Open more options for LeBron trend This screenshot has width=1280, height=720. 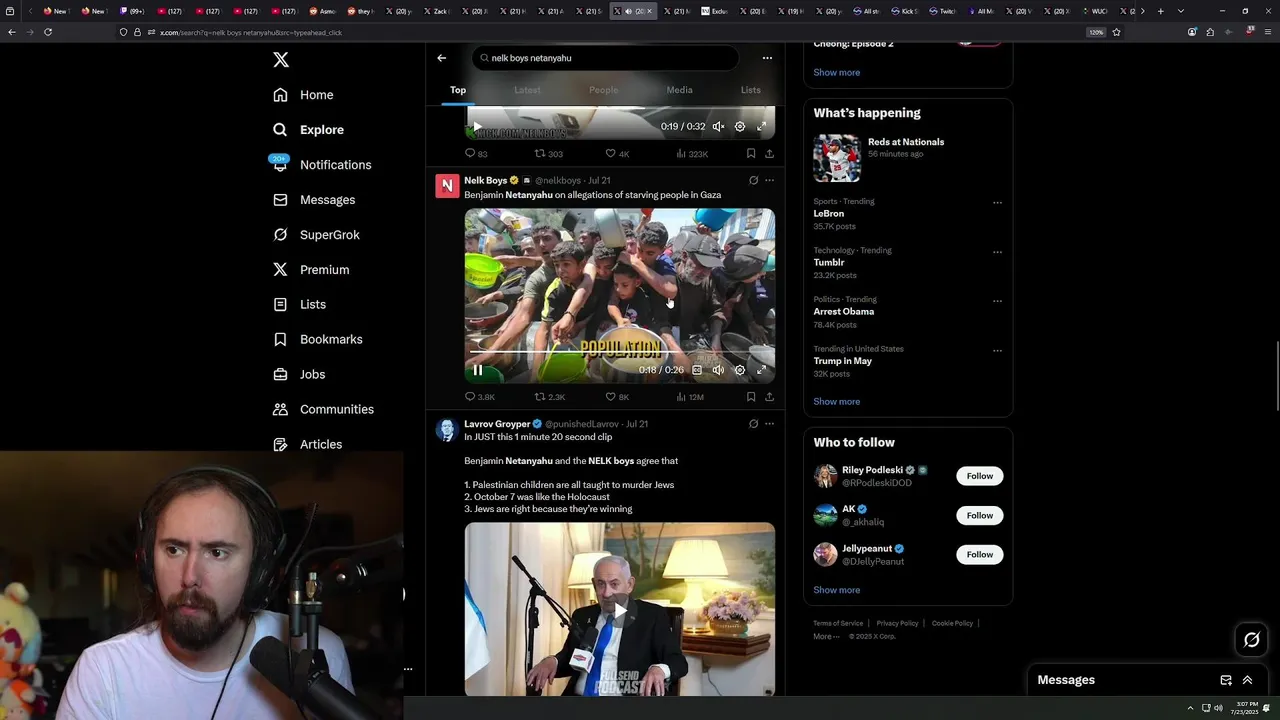click(x=997, y=203)
